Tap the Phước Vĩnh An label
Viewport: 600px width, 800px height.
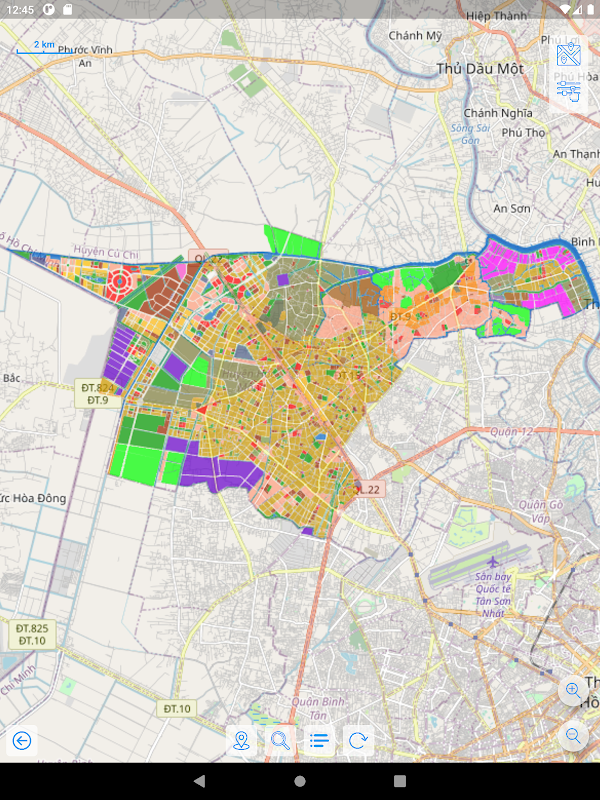pos(85,56)
